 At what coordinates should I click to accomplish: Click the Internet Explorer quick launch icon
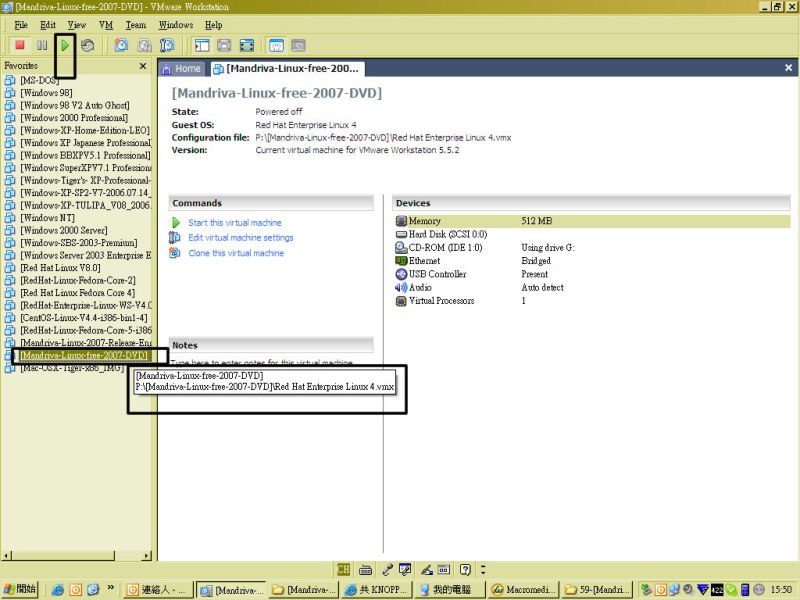(x=58, y=590)
